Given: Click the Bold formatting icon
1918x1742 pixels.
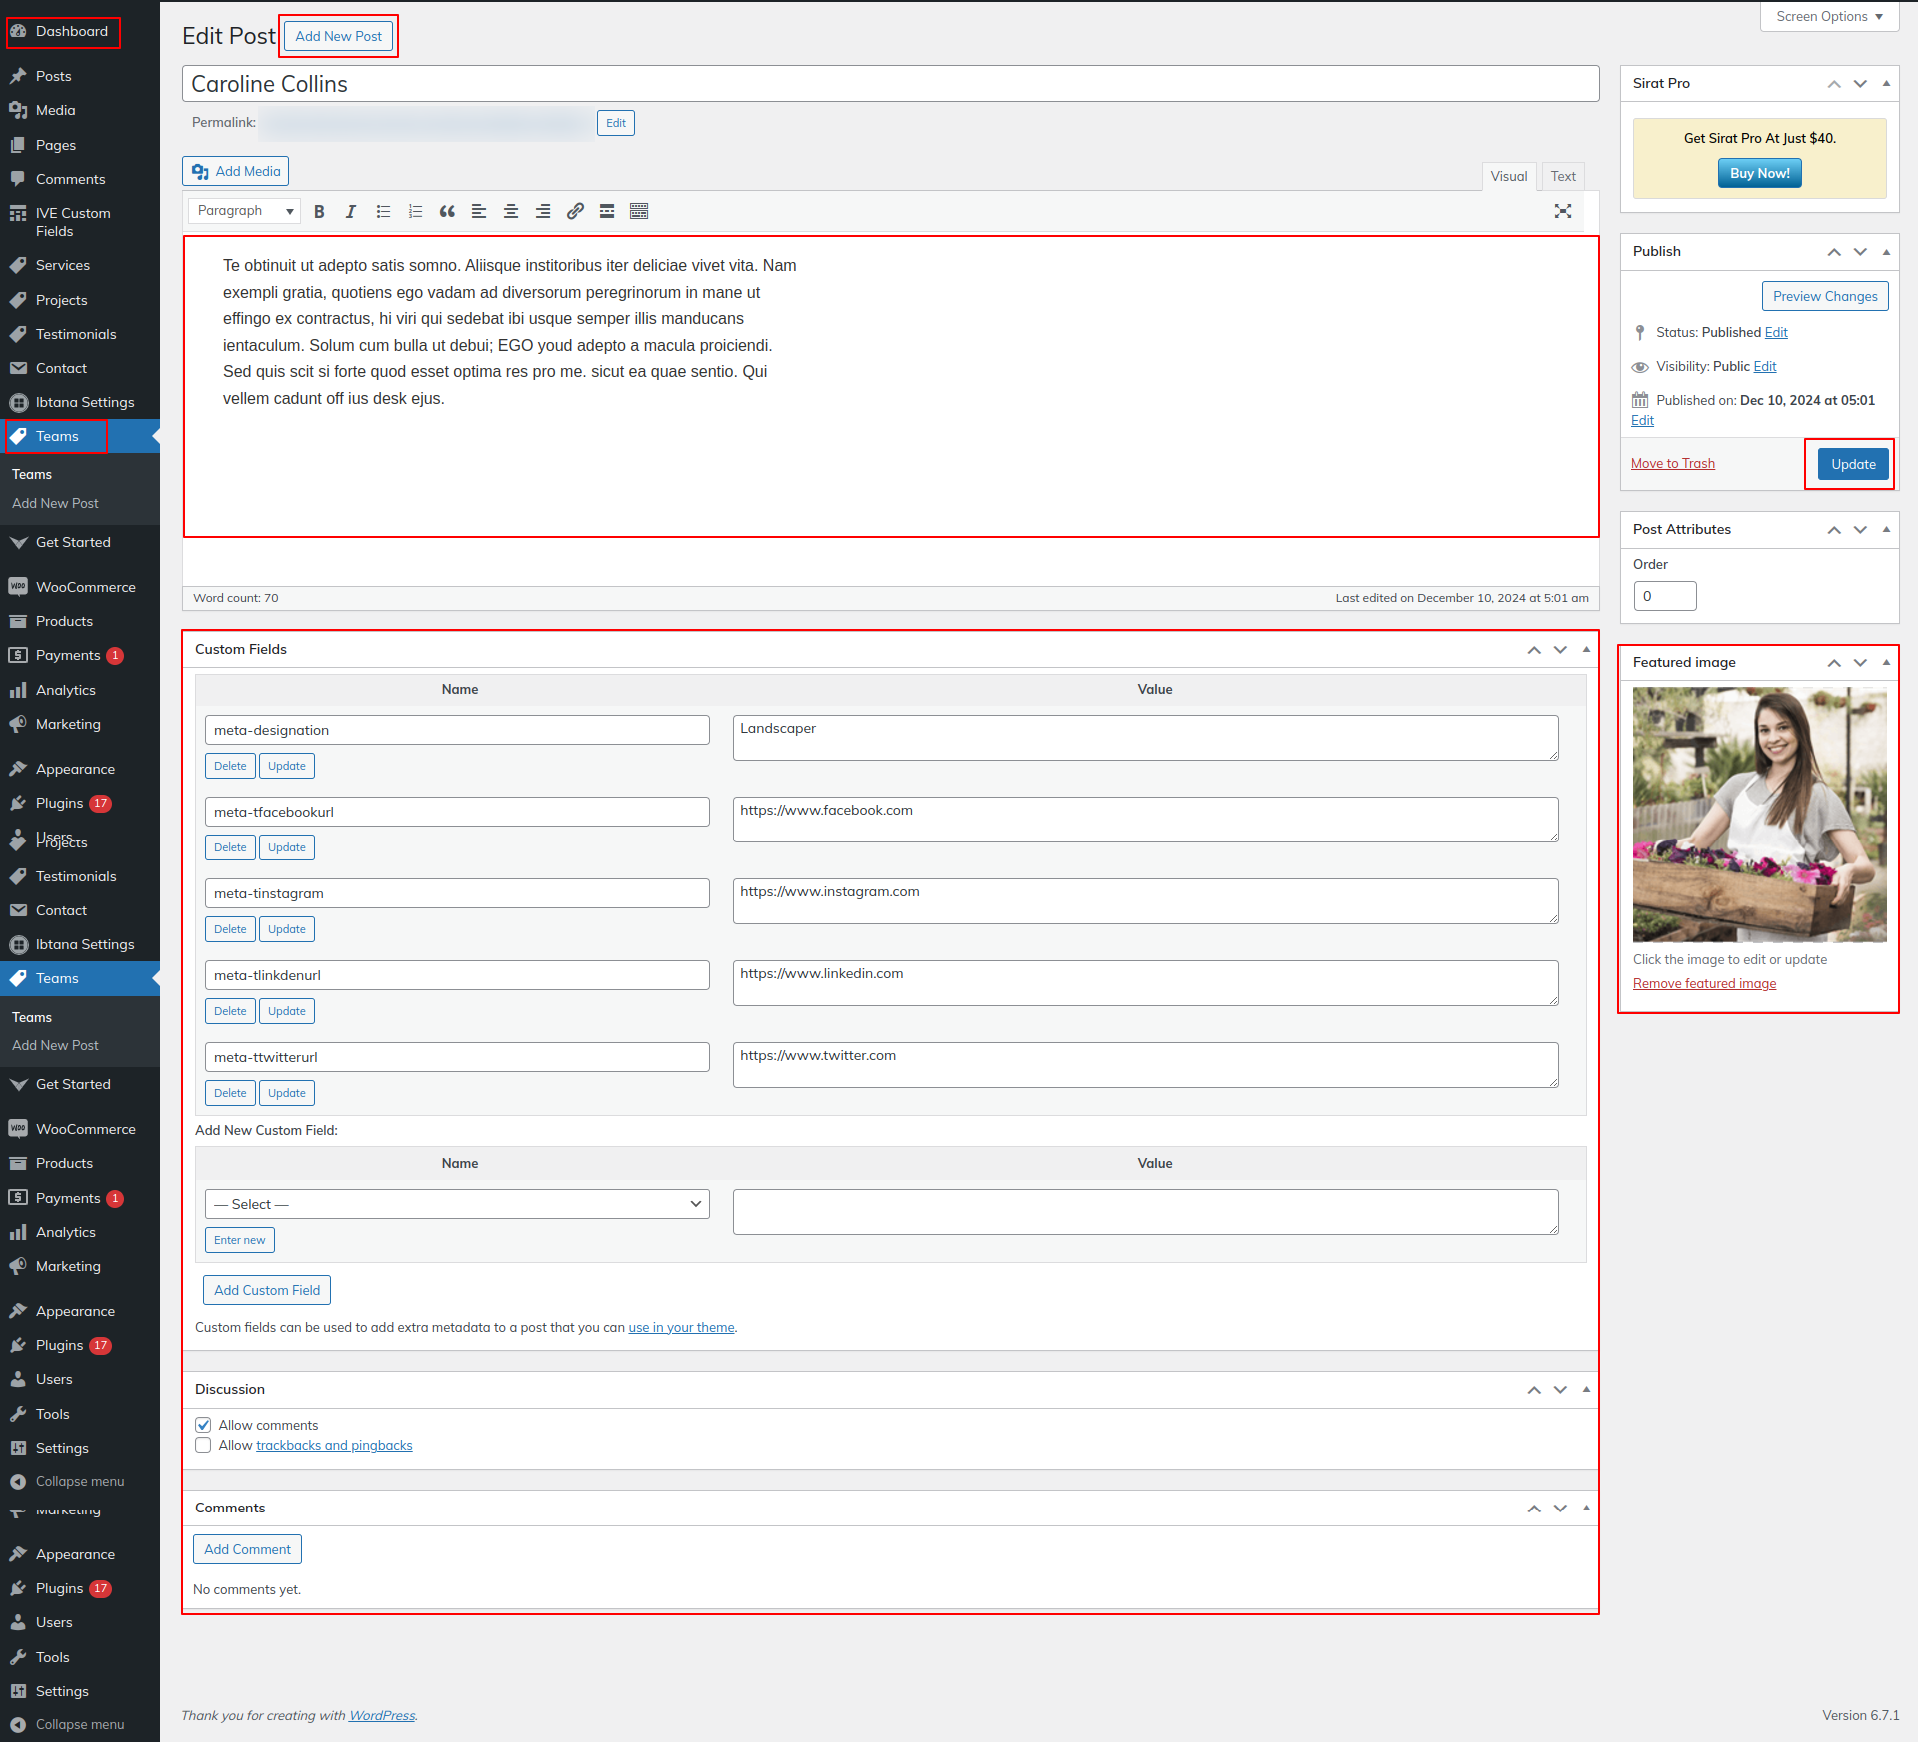Looking at the screenshot, I should (x=319, y=211).
